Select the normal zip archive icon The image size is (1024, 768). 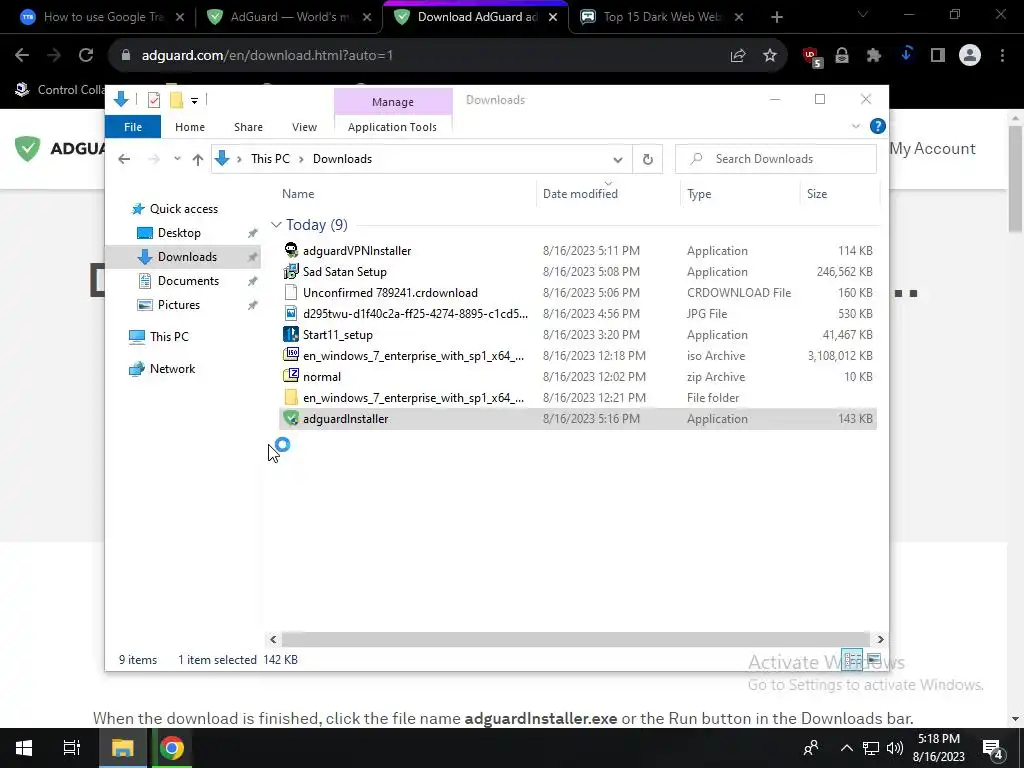coord(291,376)
